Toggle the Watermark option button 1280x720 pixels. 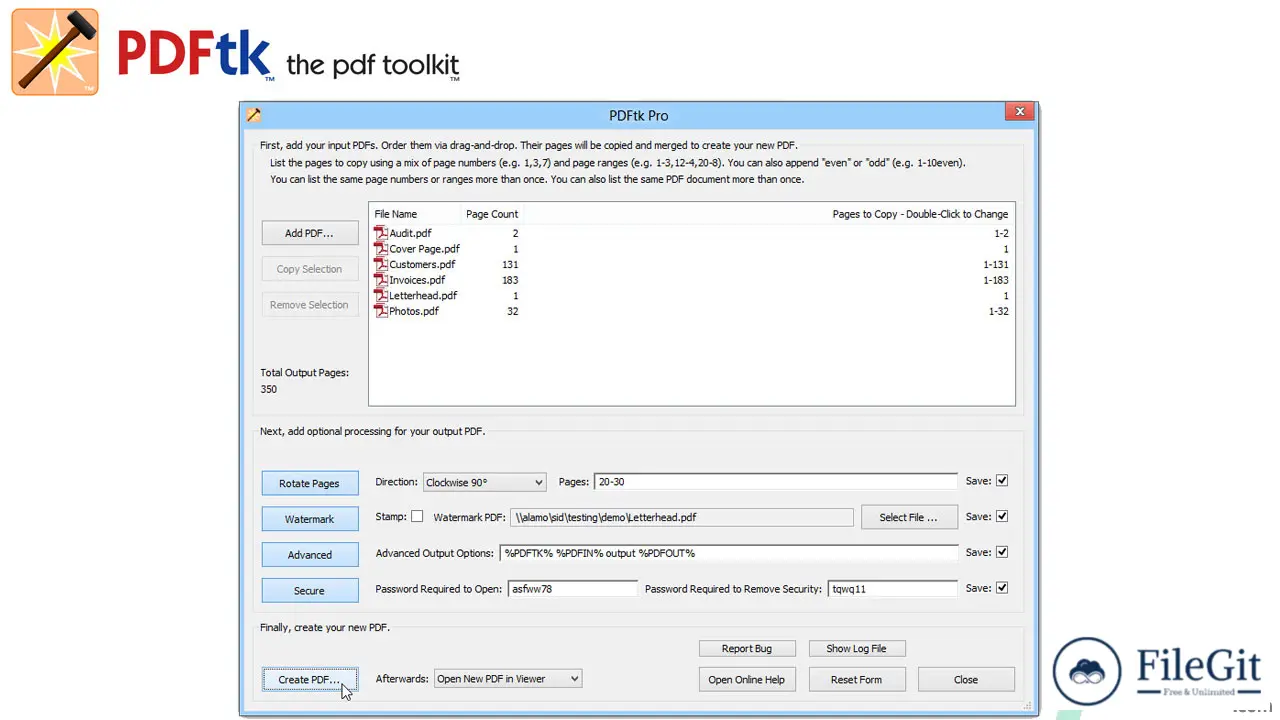(x=310, y=519)
